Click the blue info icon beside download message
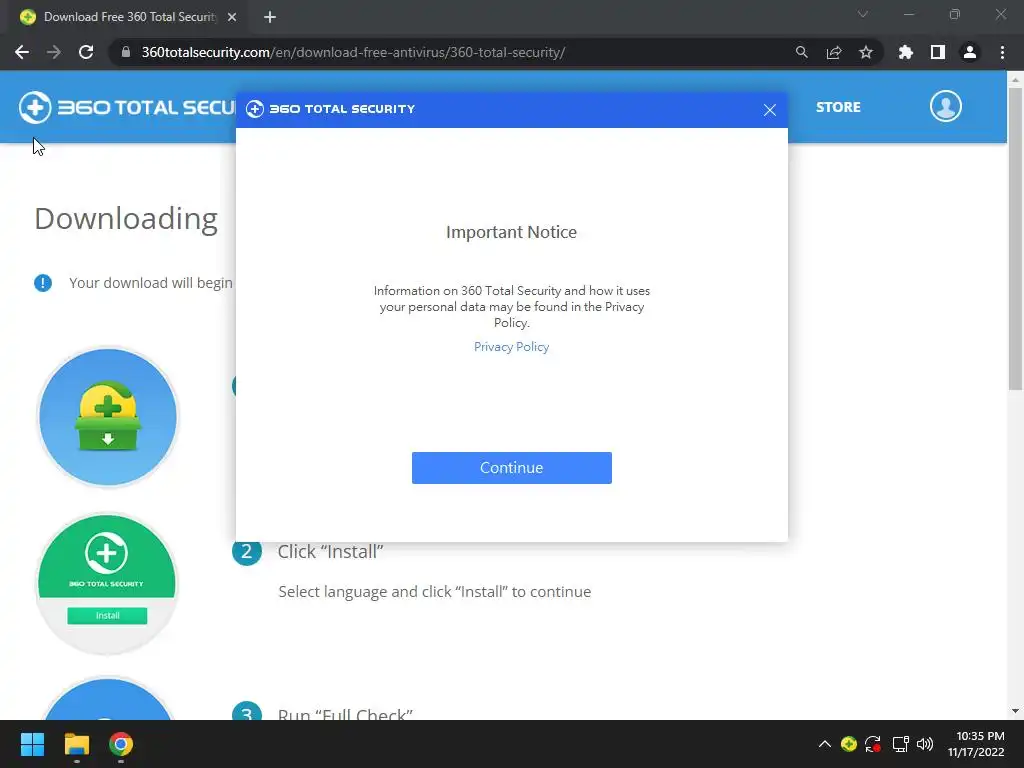 coord(43,283)
